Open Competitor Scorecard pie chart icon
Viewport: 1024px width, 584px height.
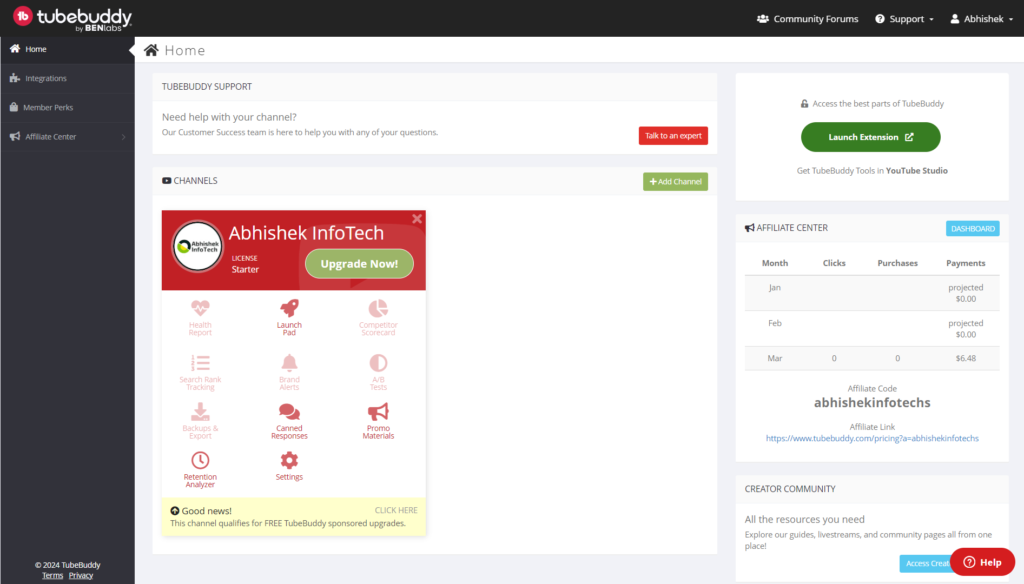pos(378,308)
